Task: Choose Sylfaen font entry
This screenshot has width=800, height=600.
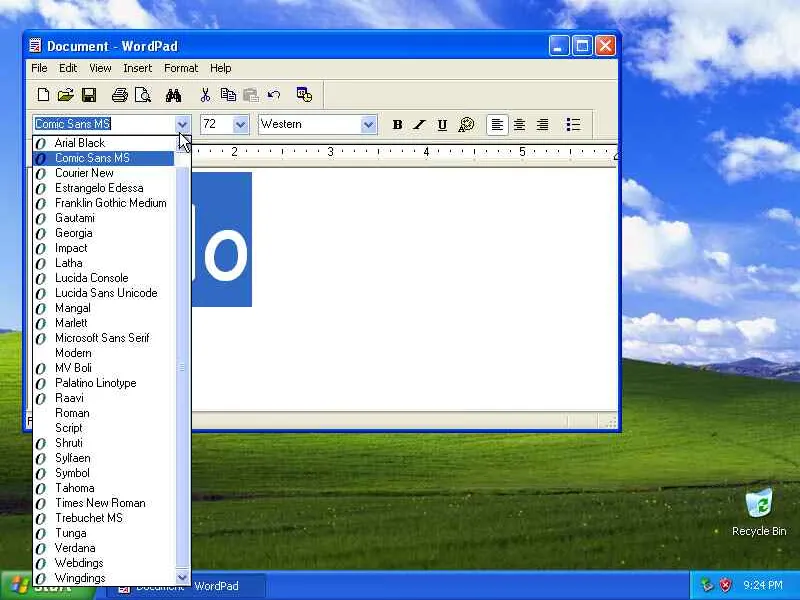Action: tap(104, 458)
